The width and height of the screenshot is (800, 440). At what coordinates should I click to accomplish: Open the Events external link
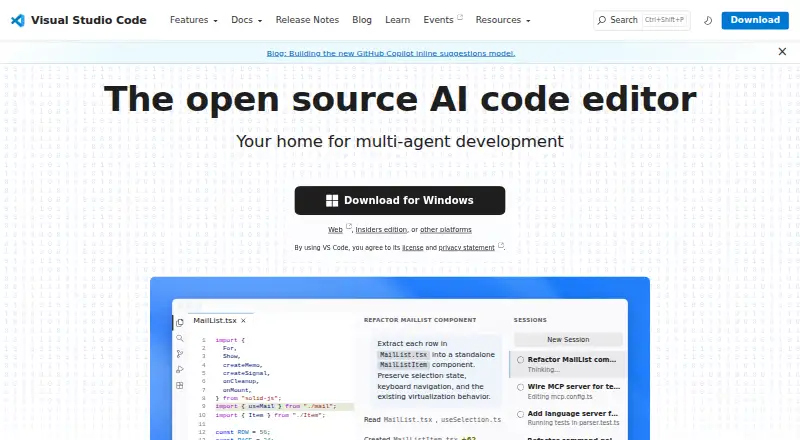coord(442,20)
